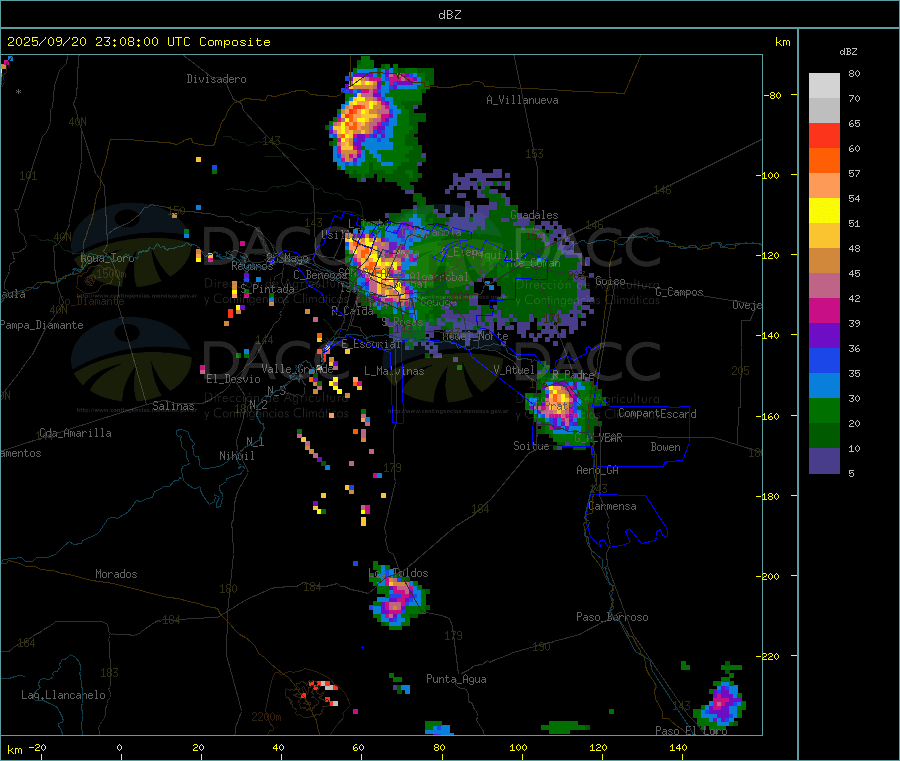Screen dimensions: 900x761
Task: Select the magenta 42 dBZ legend swatch
Action: (824, 310)
